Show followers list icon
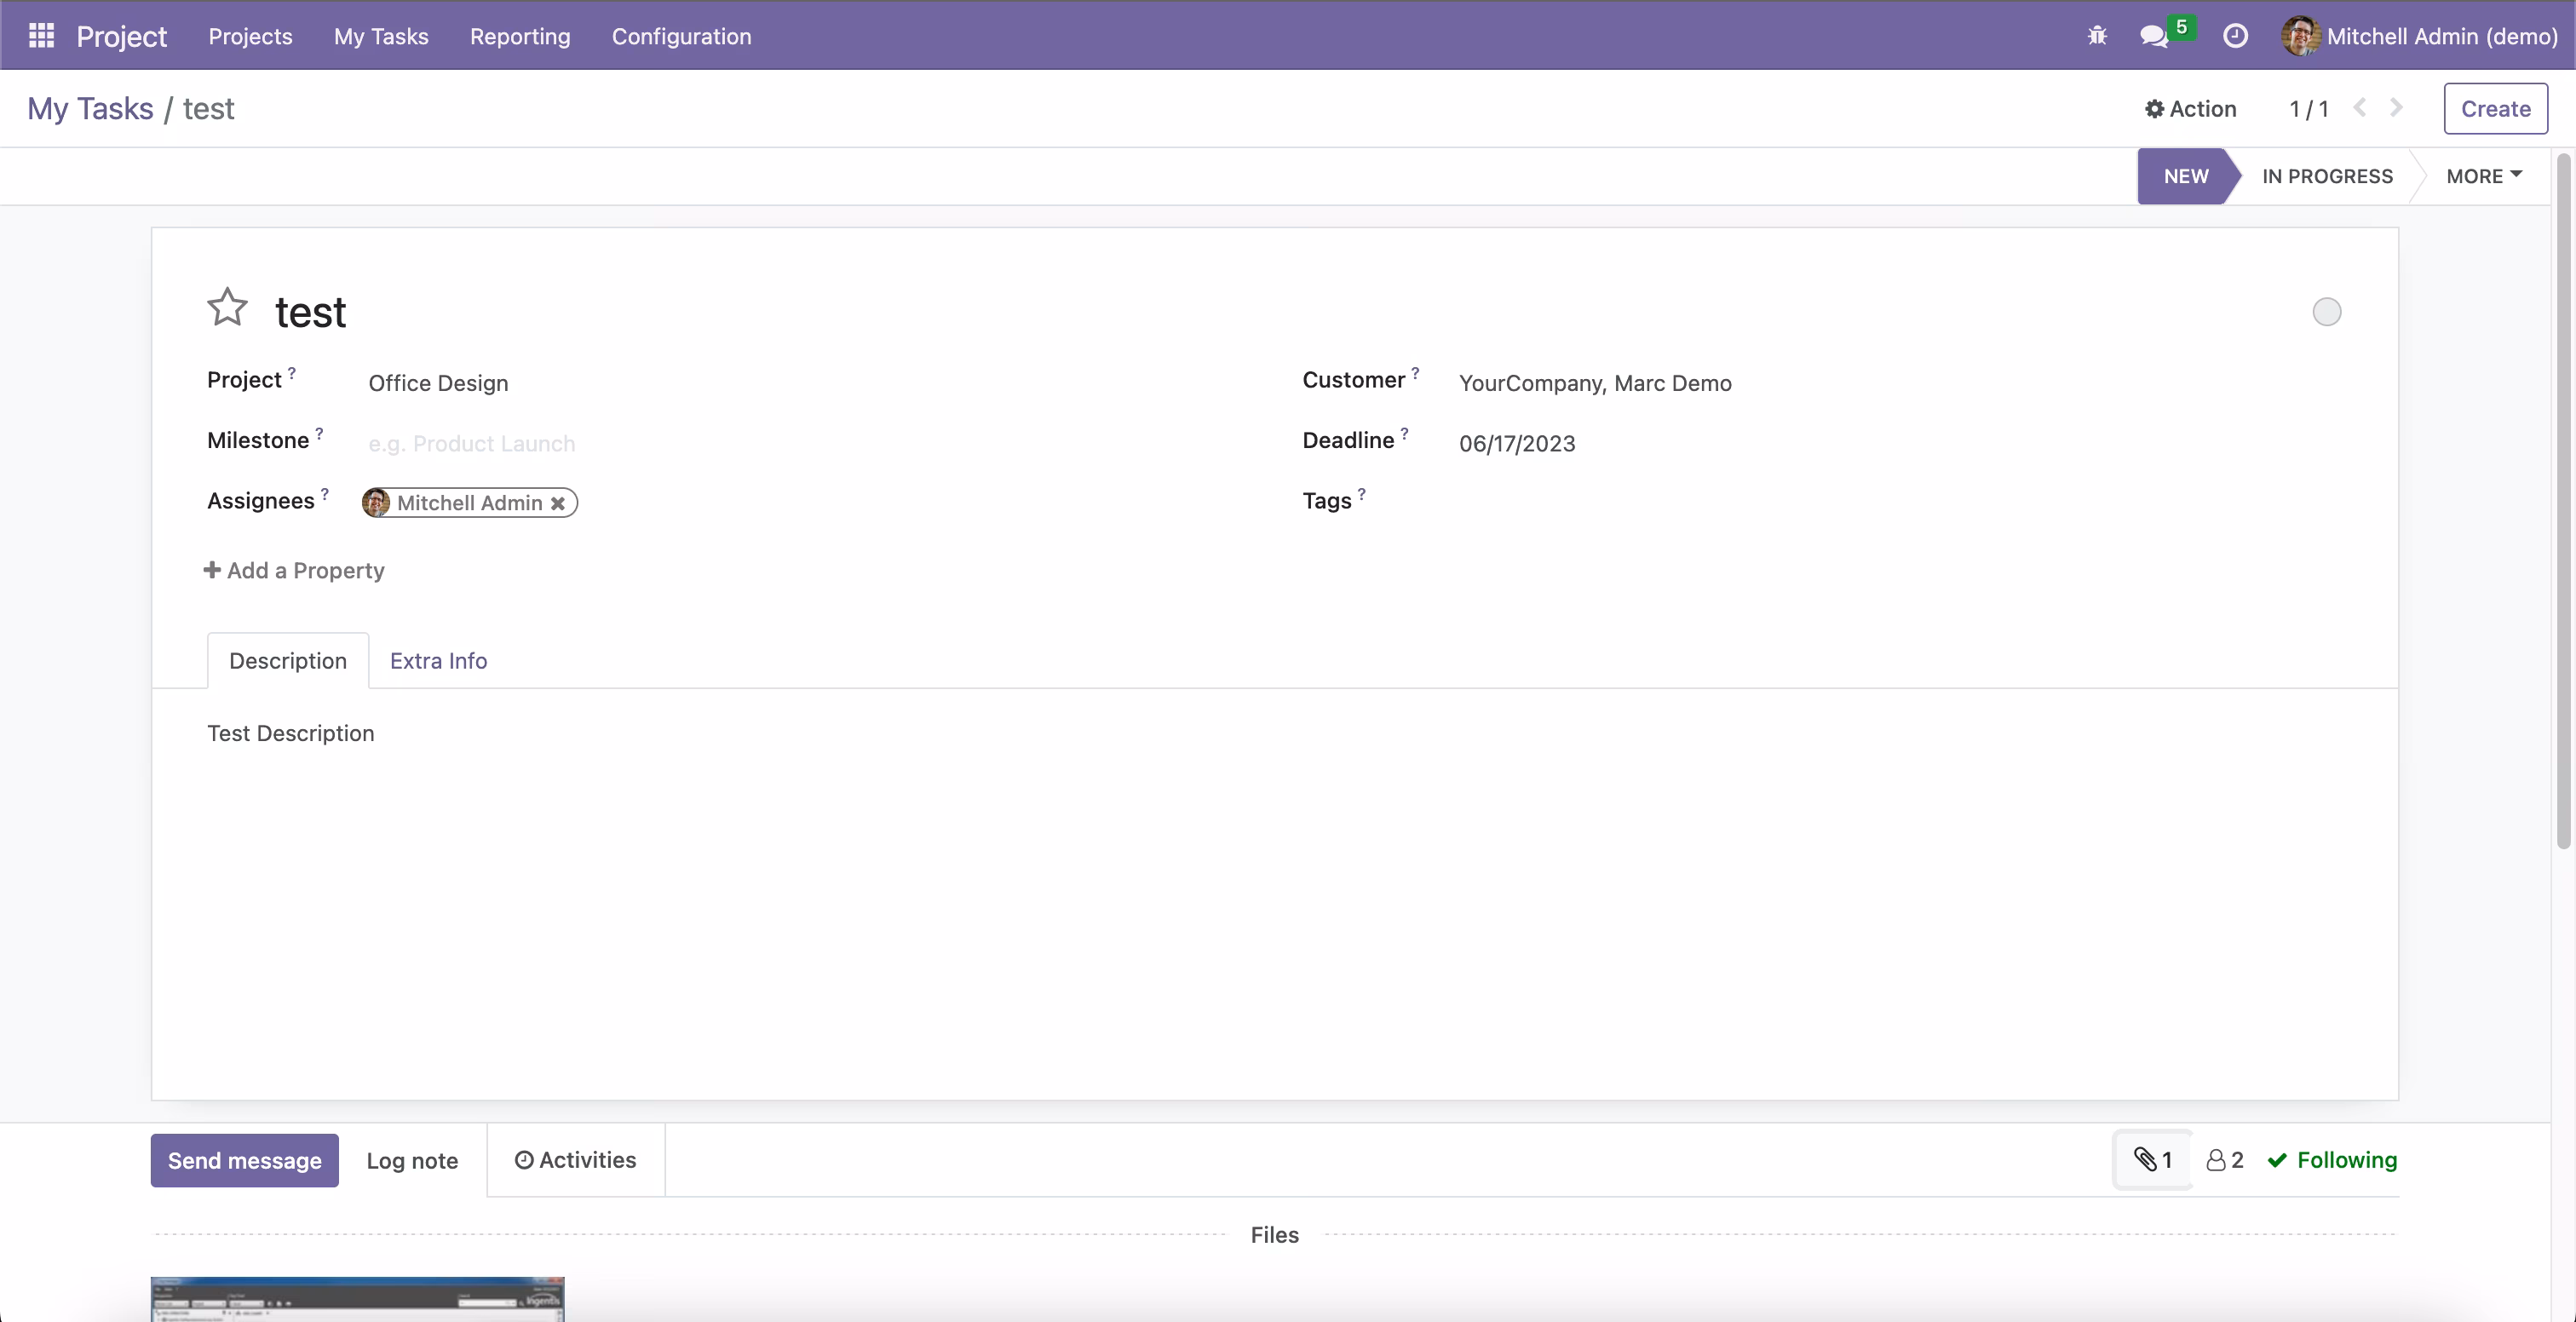 pos(2225,1160)
